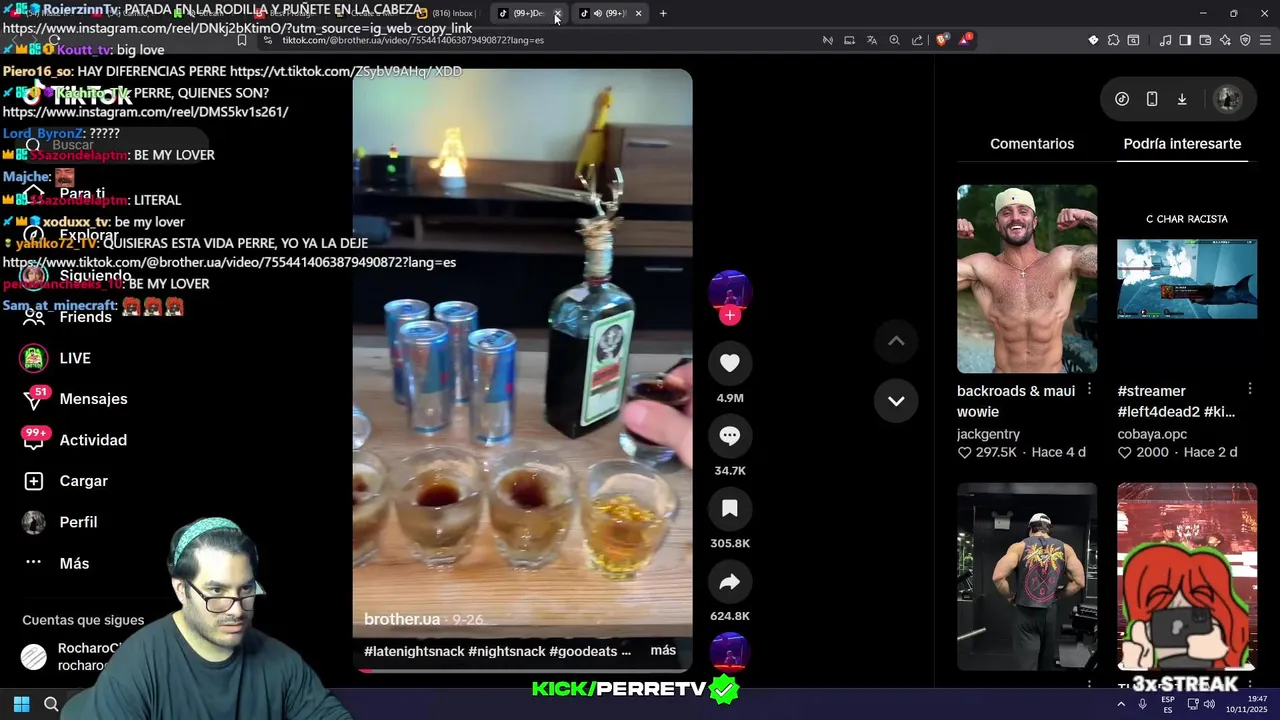
Task: Click the taskbar microphone icon
Action: coord(1142,704)
